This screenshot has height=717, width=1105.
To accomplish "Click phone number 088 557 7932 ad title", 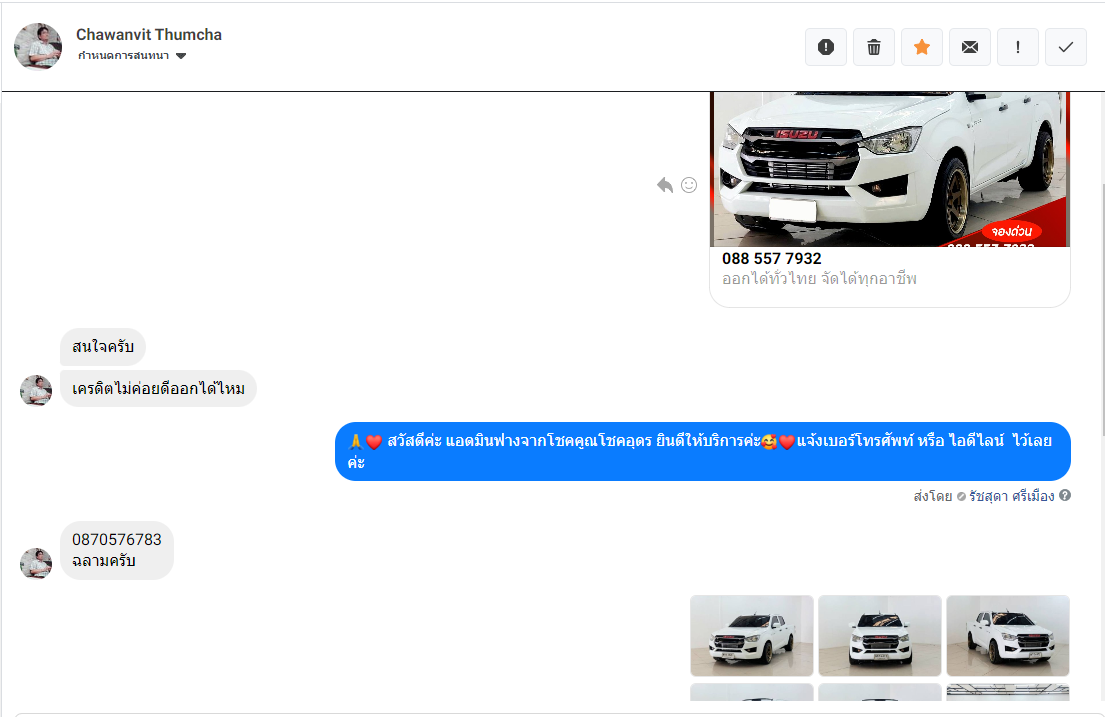I will coord(772,258).
